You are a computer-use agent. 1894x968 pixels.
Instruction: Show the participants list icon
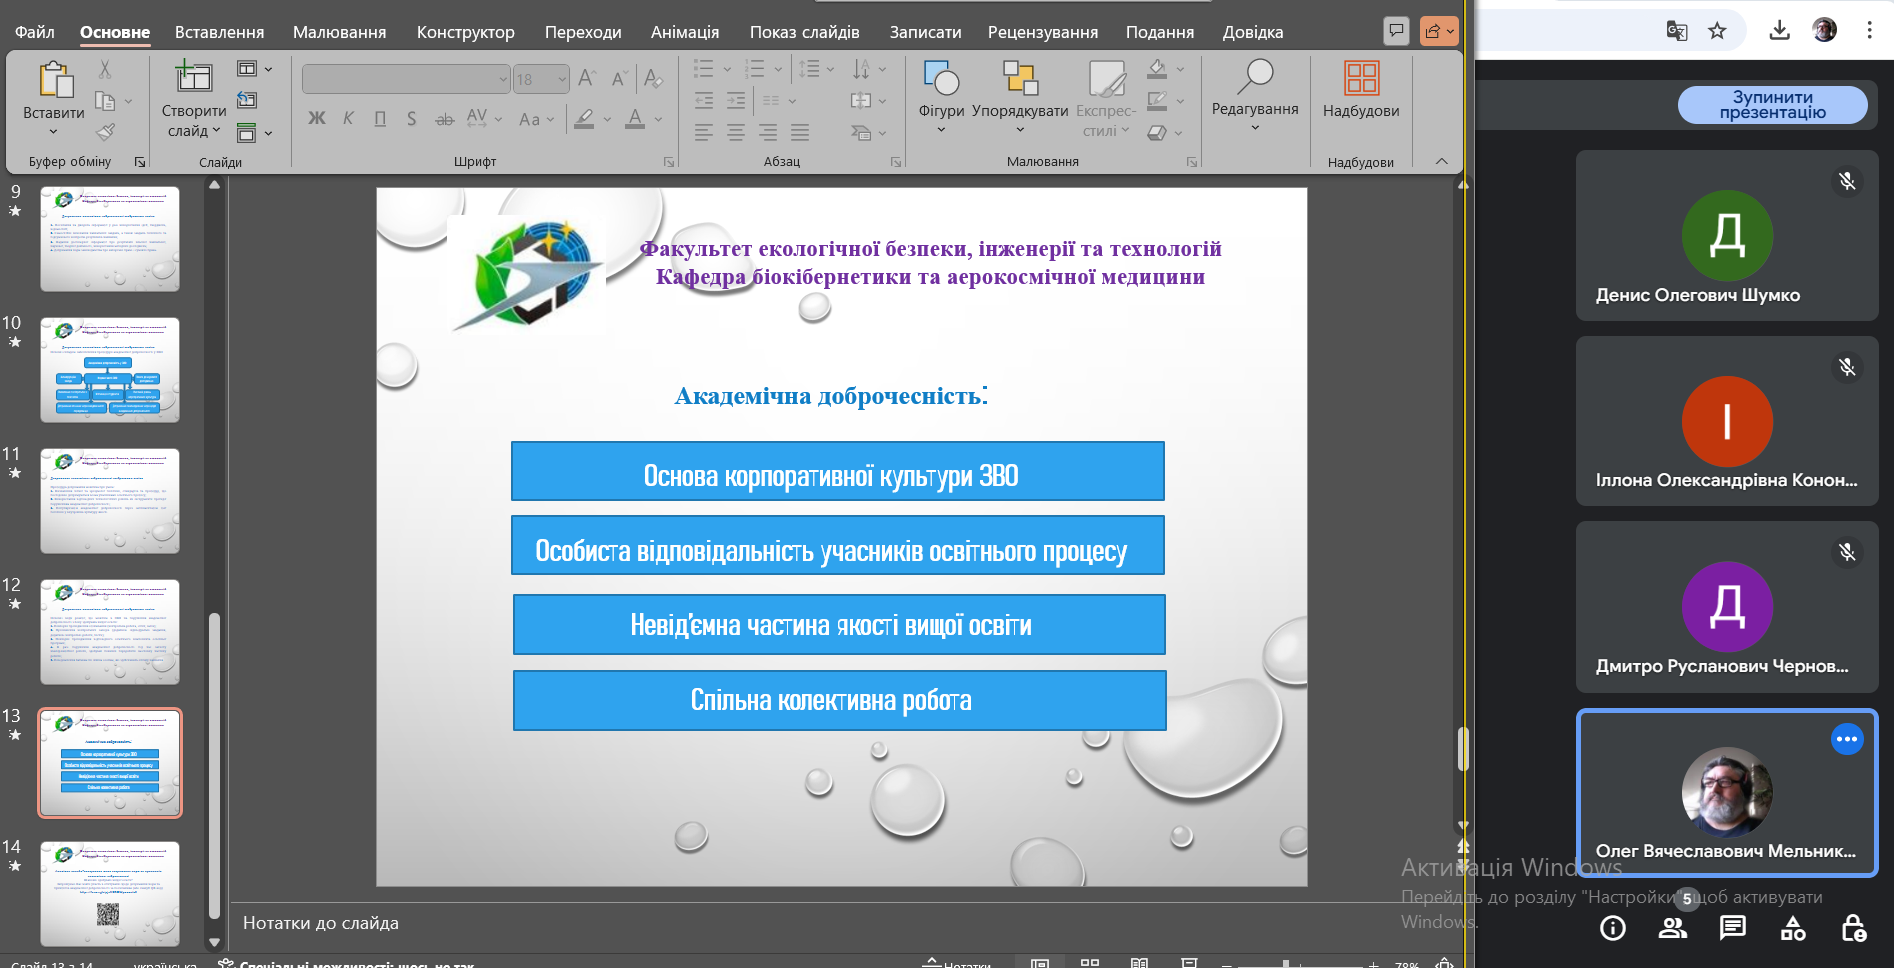1672,928
